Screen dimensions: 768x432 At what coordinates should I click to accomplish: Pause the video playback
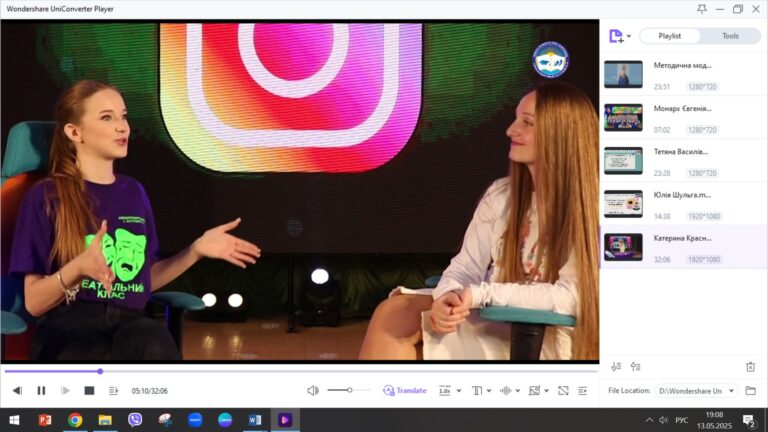(x=41, y=391)
